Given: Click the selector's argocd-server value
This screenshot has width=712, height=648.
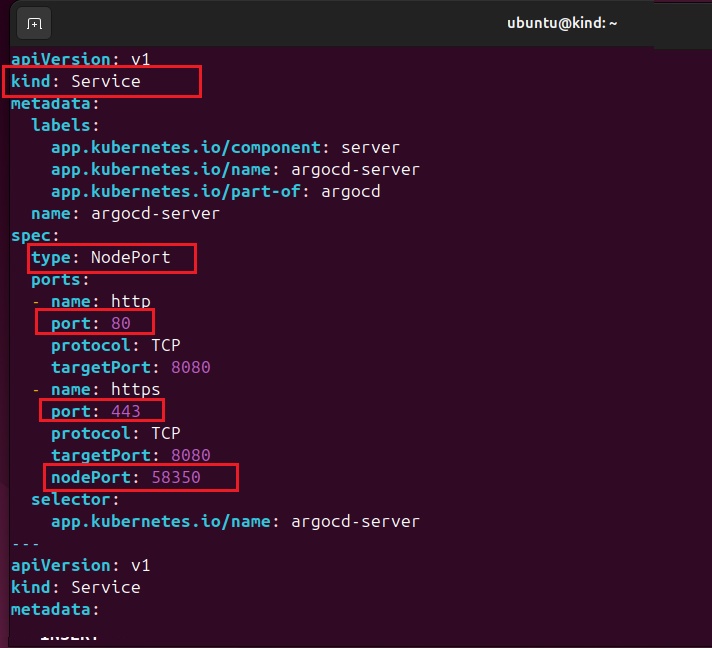Looking at the screenshot, I should (x=355, y=521).
